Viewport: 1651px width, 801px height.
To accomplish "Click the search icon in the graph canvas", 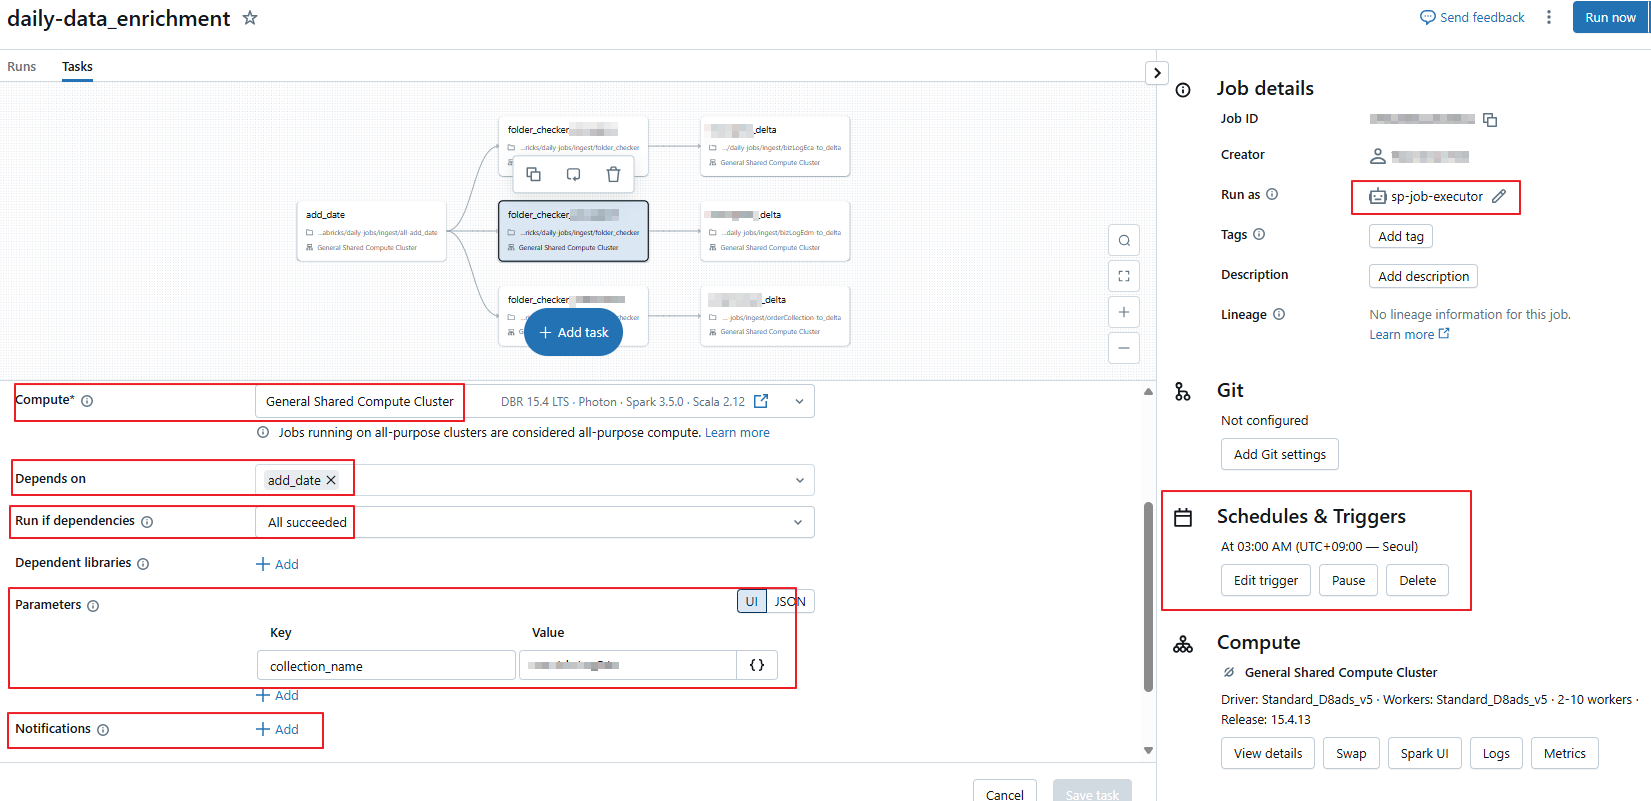I will (x=1124, y=240).
